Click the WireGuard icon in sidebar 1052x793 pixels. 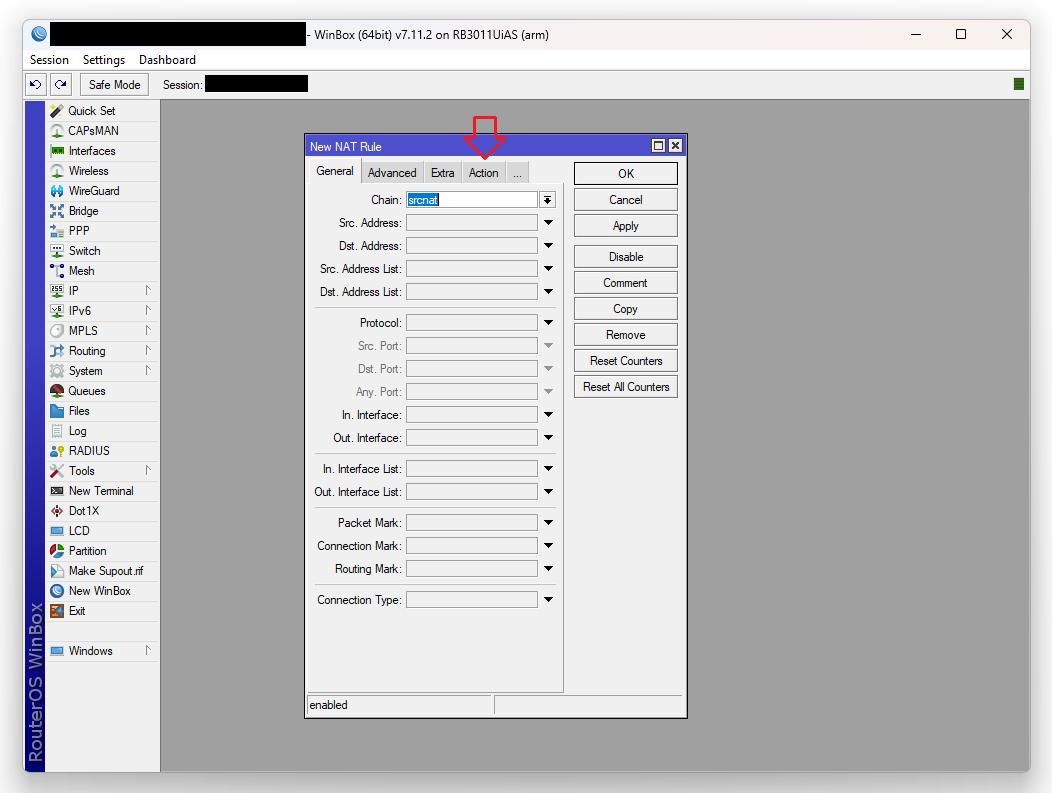[57, 191]
